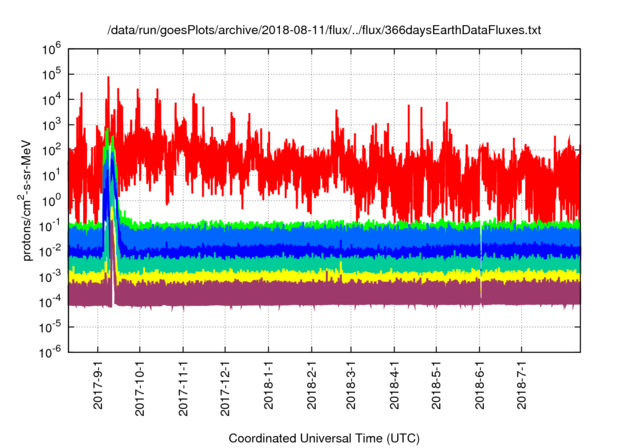Click the tallest red flux peak in September 2017
The width and height of the screenshot is (640, 448).
pyautogui.click(x=108, y=88)
